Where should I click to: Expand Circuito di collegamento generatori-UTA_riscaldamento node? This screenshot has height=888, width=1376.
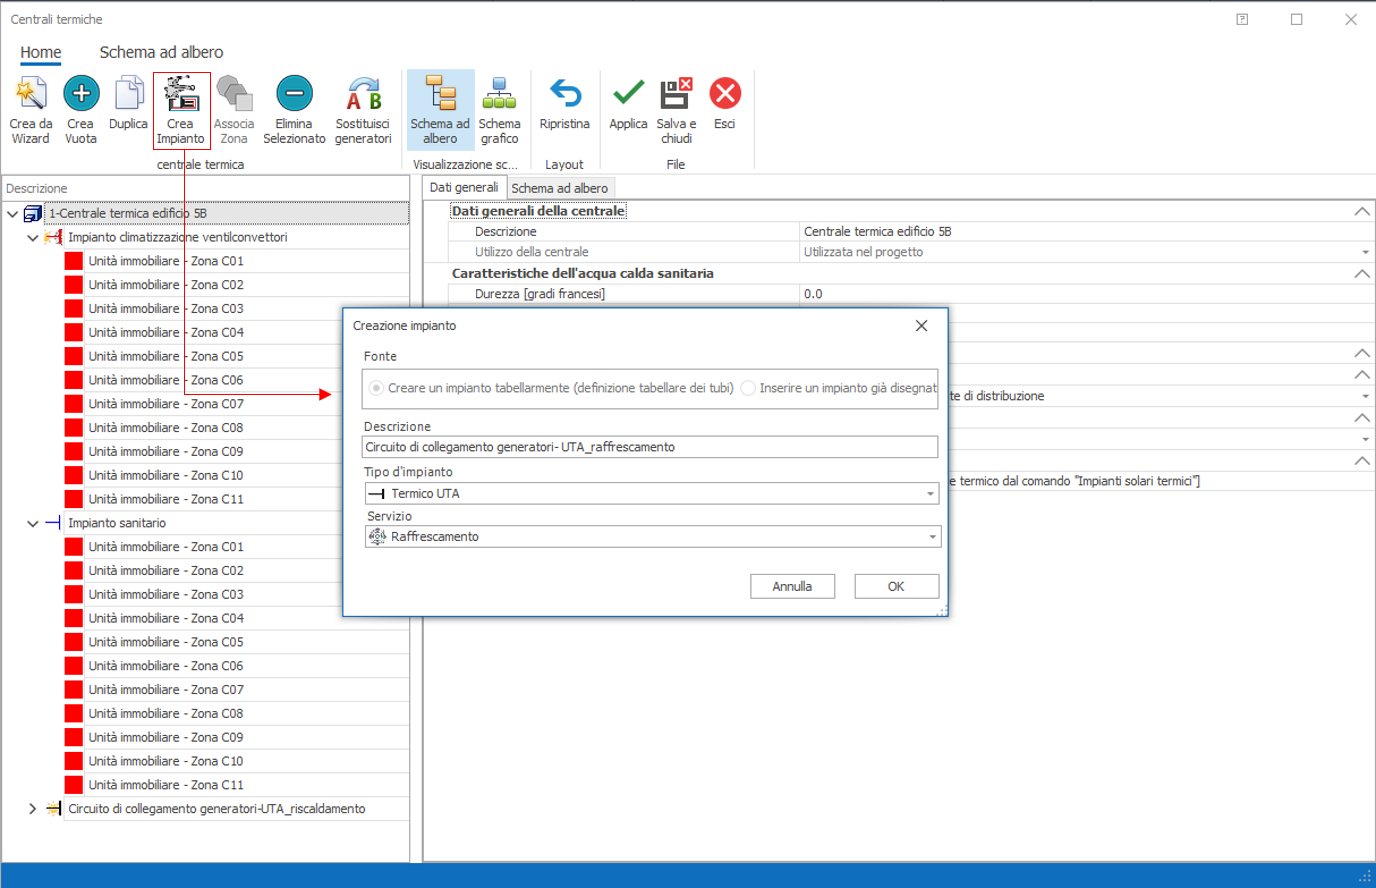pyautogui.click(x=32, y=809)
